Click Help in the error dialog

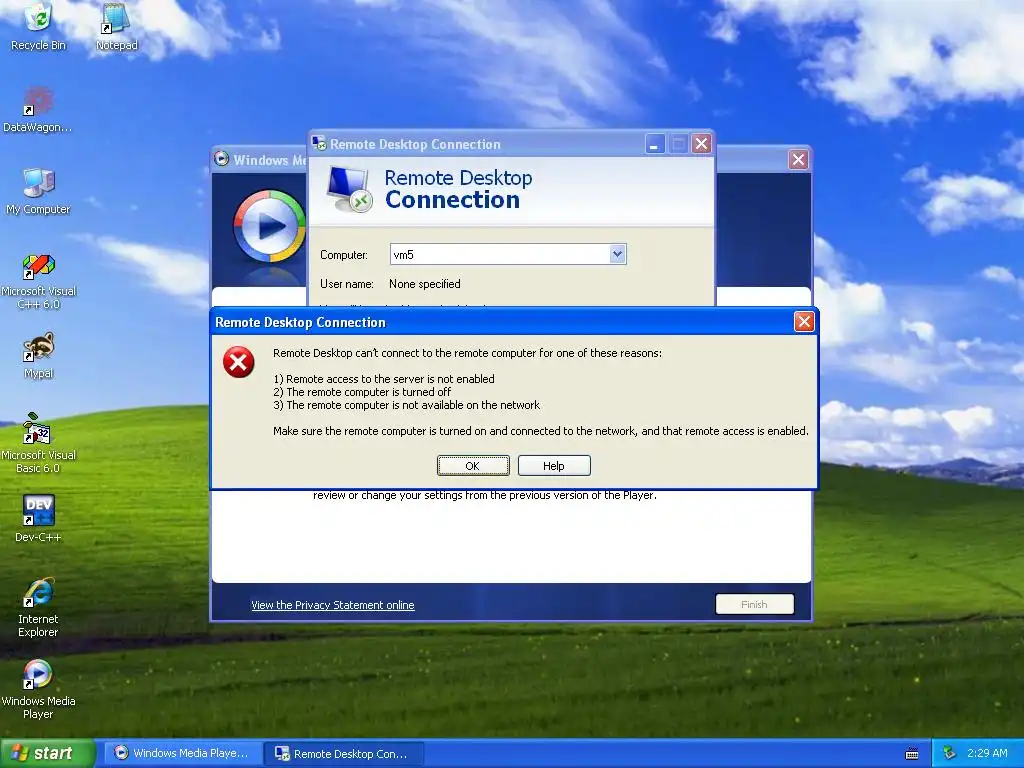tap(554, 466)
